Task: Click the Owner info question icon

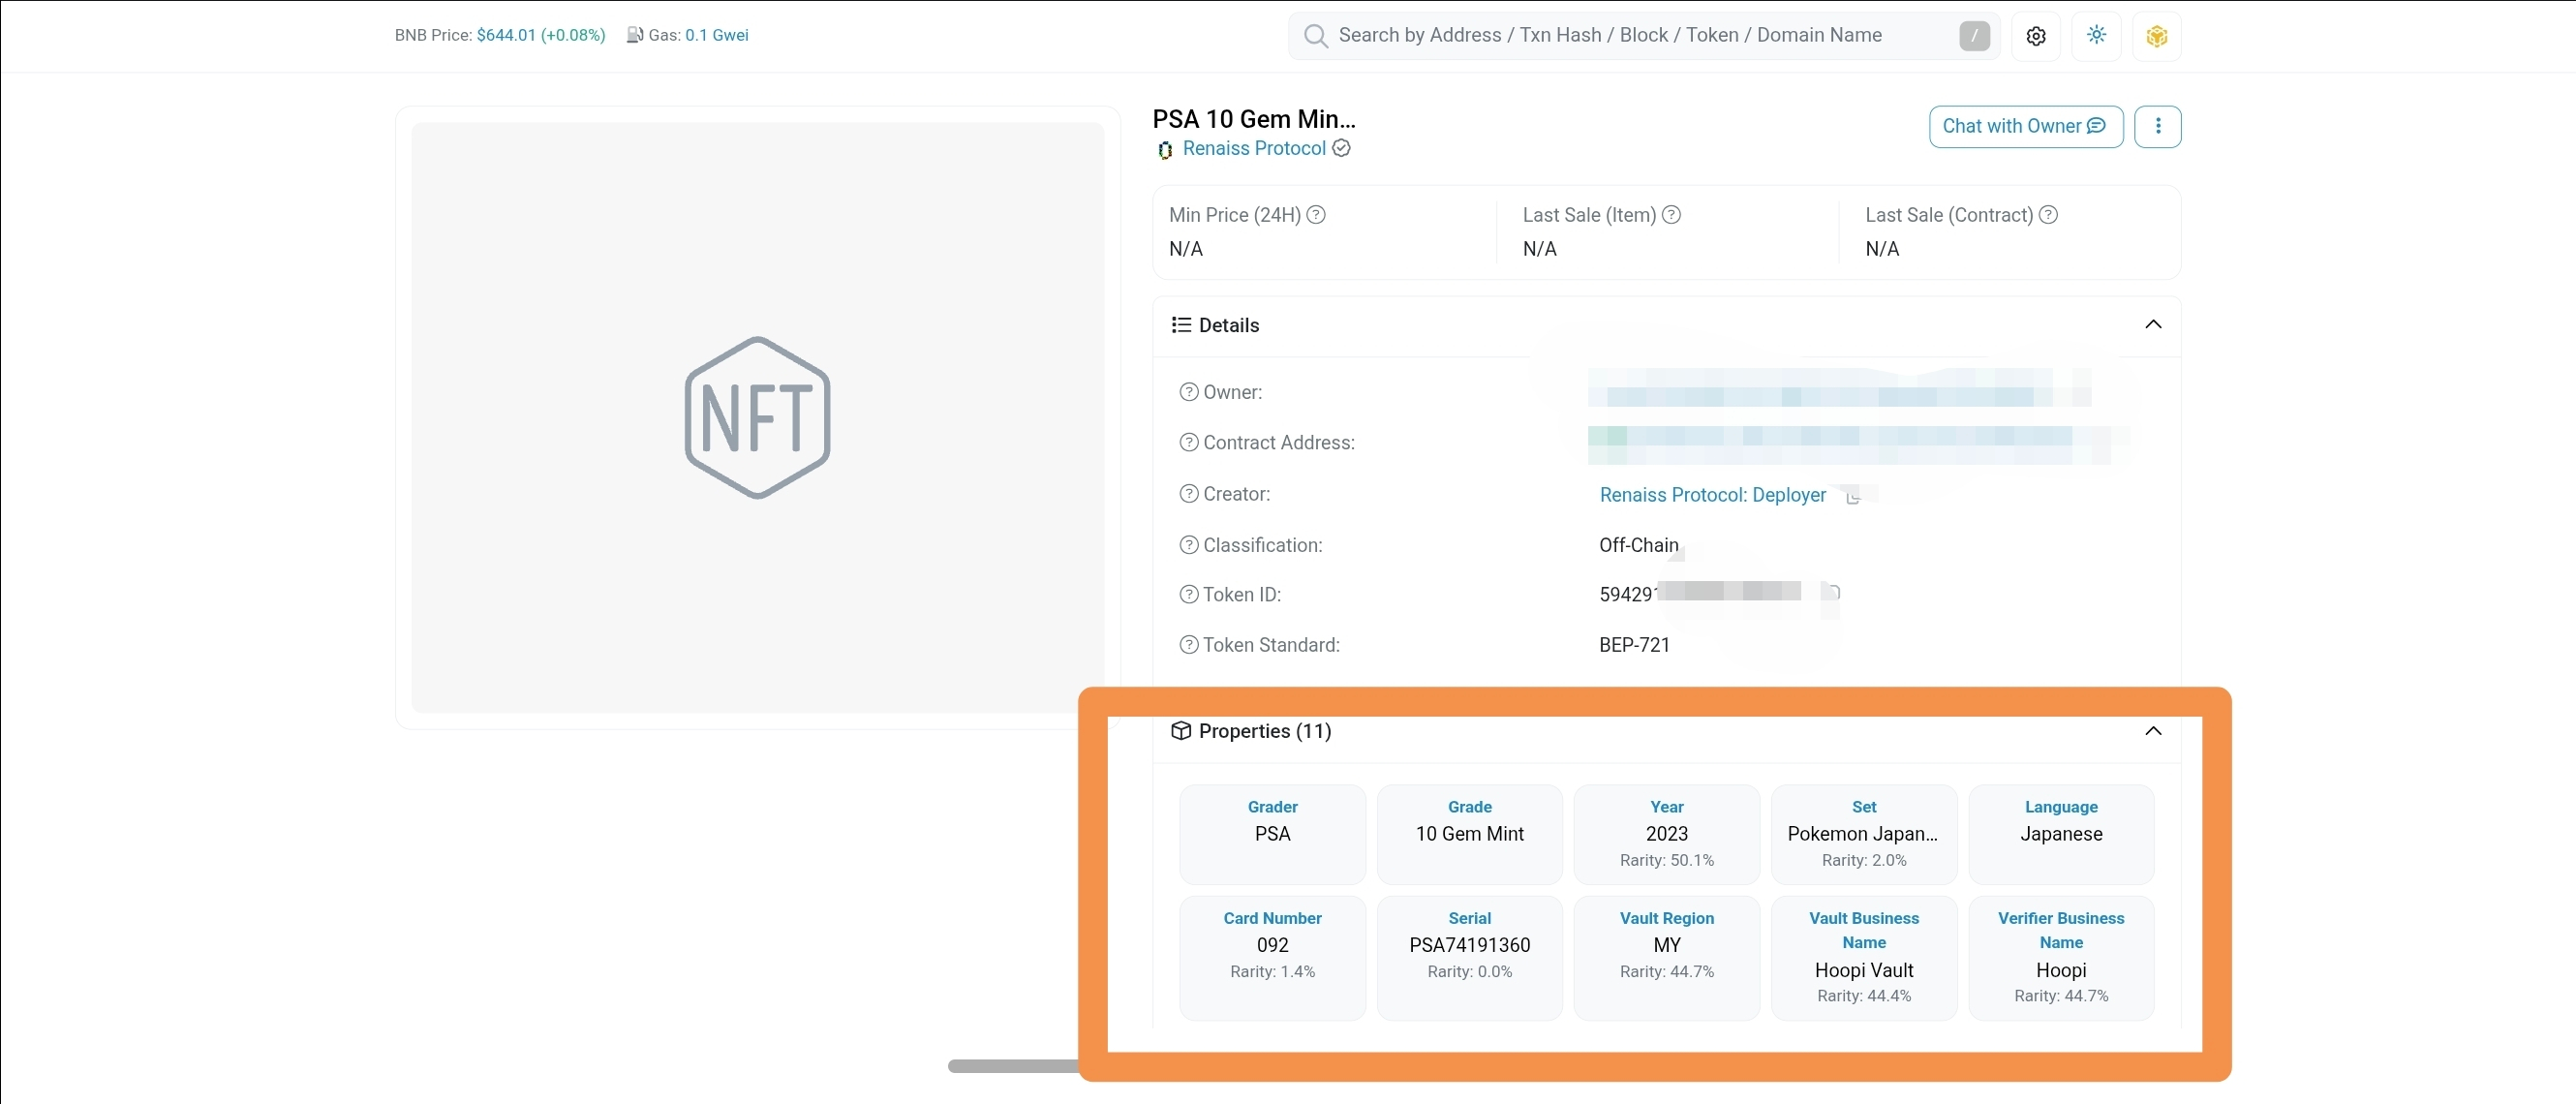Action: (x=1189, y=392)
